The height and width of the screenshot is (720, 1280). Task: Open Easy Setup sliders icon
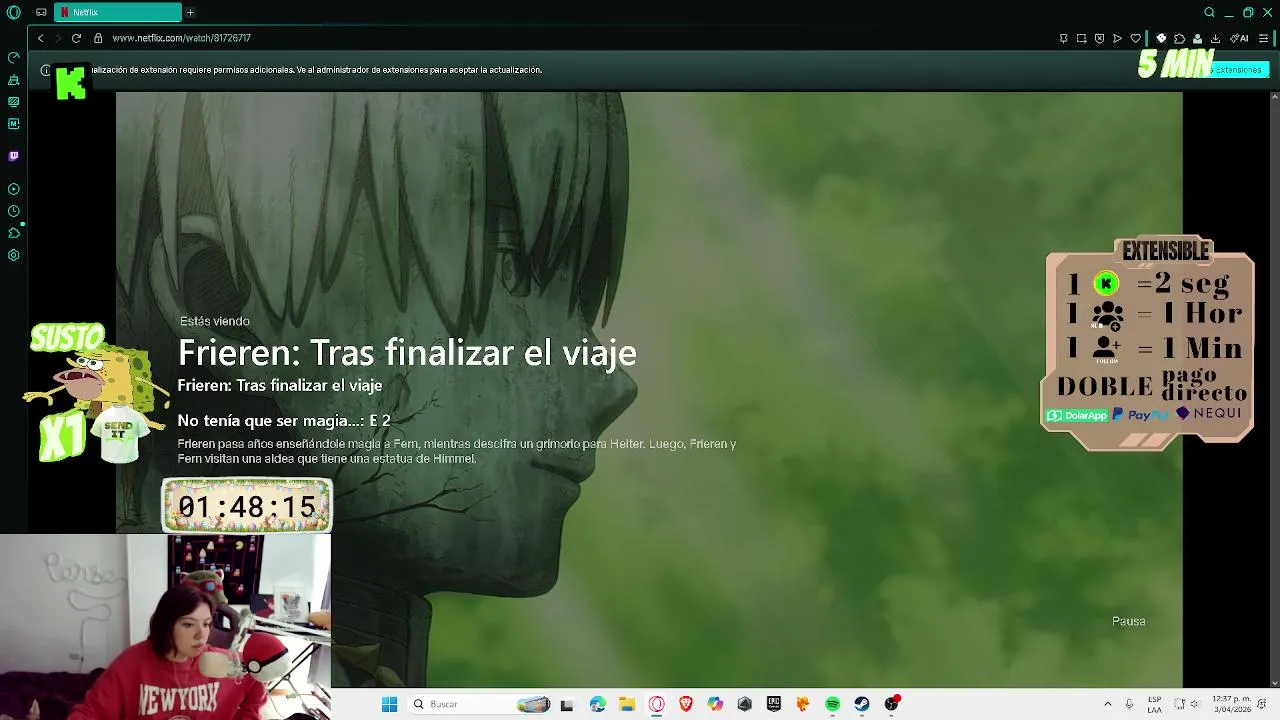(x=1263, y=38)
